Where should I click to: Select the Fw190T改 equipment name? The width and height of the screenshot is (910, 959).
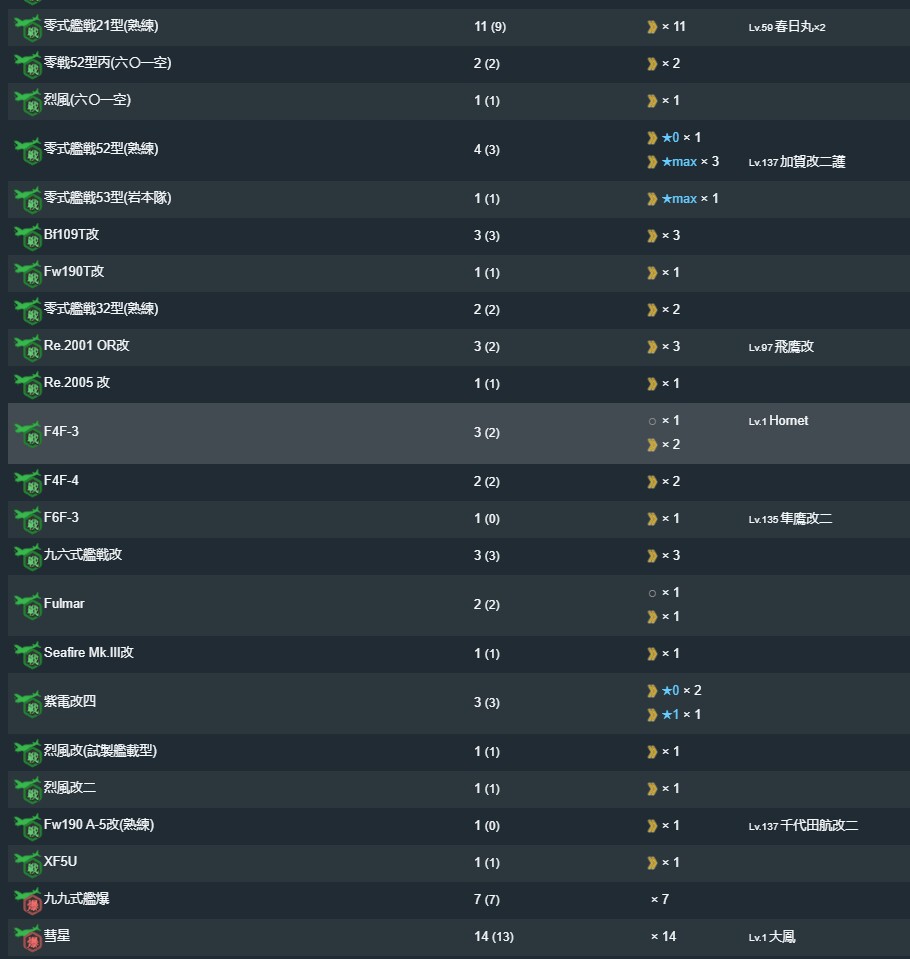(74, 272)
